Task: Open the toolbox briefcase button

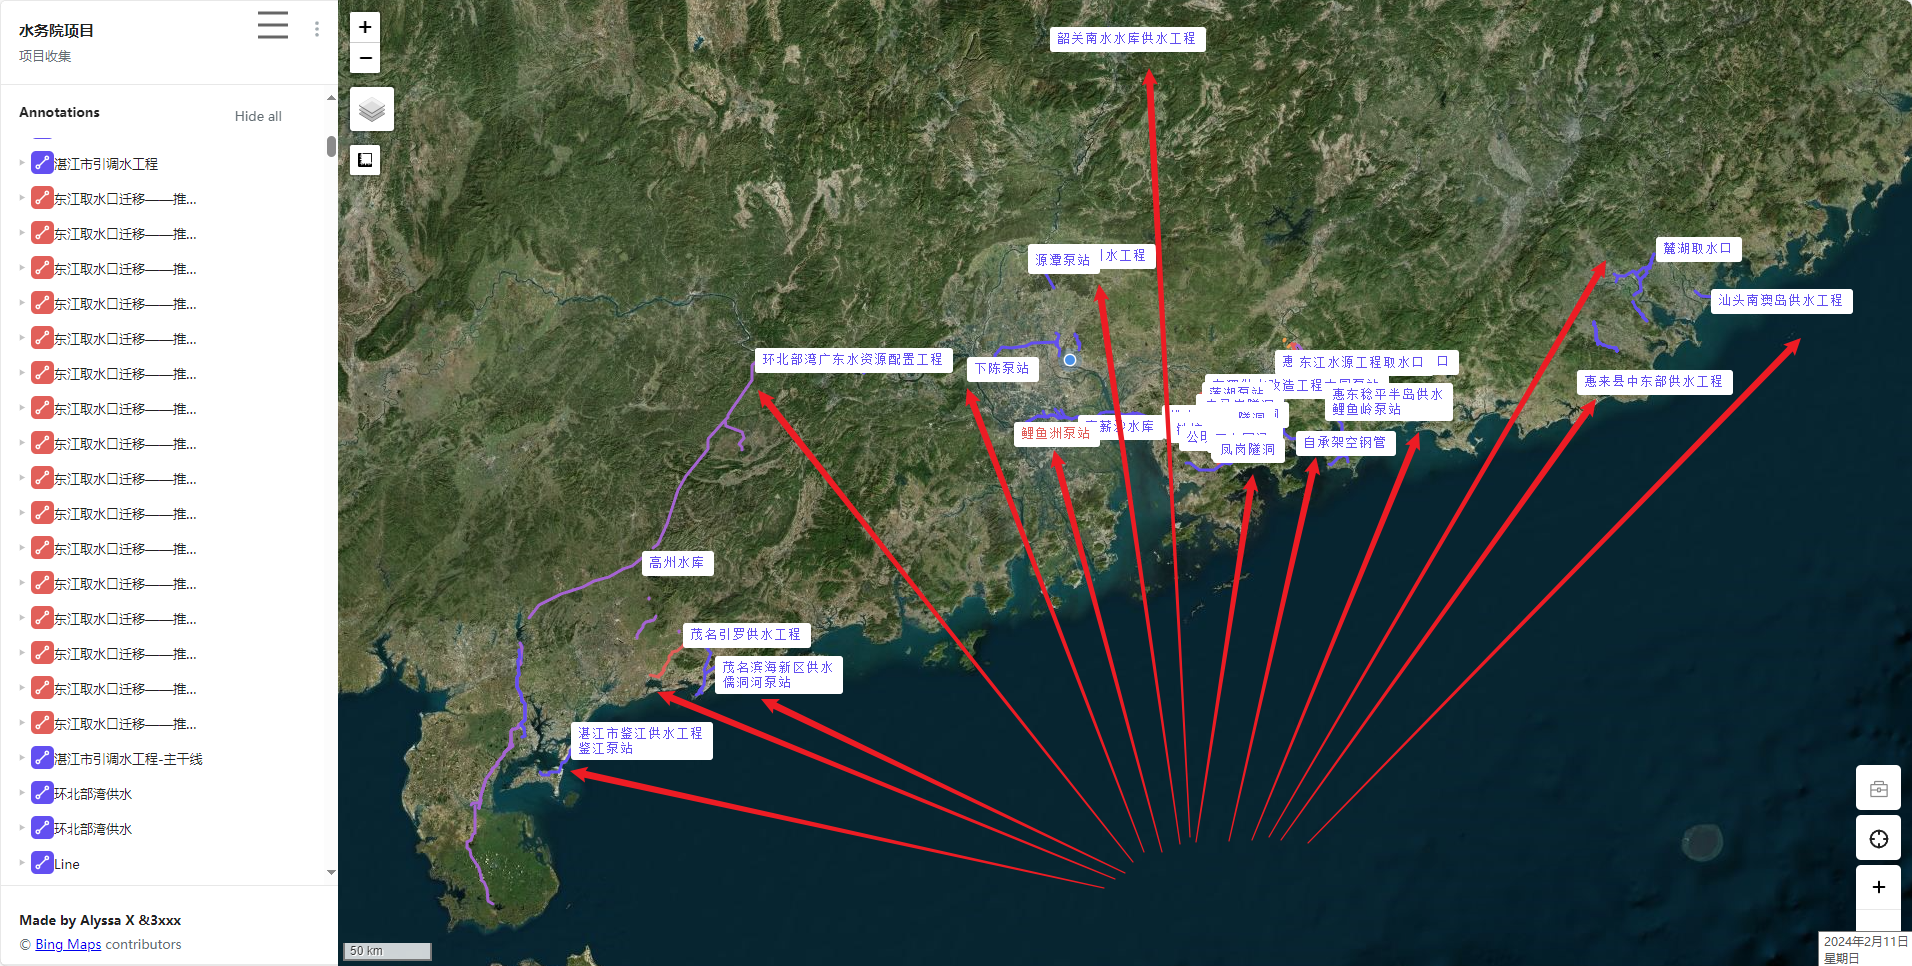Action: click(x=1878, y=788)
